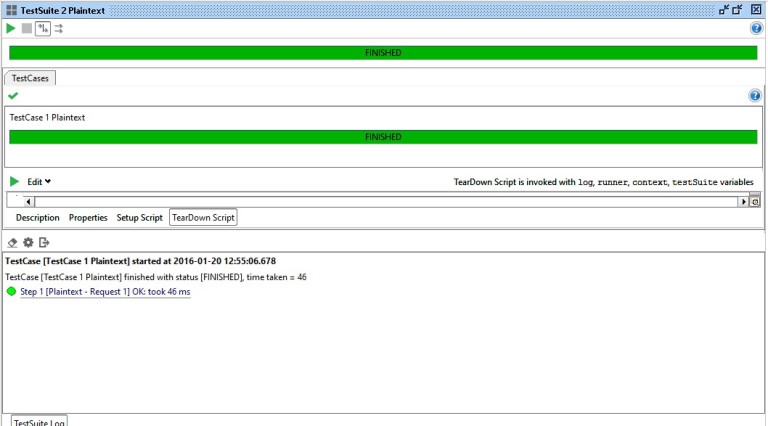Maximize the TestSuite internal window
Screen dimensions: 768x426
tap(737, 10)
